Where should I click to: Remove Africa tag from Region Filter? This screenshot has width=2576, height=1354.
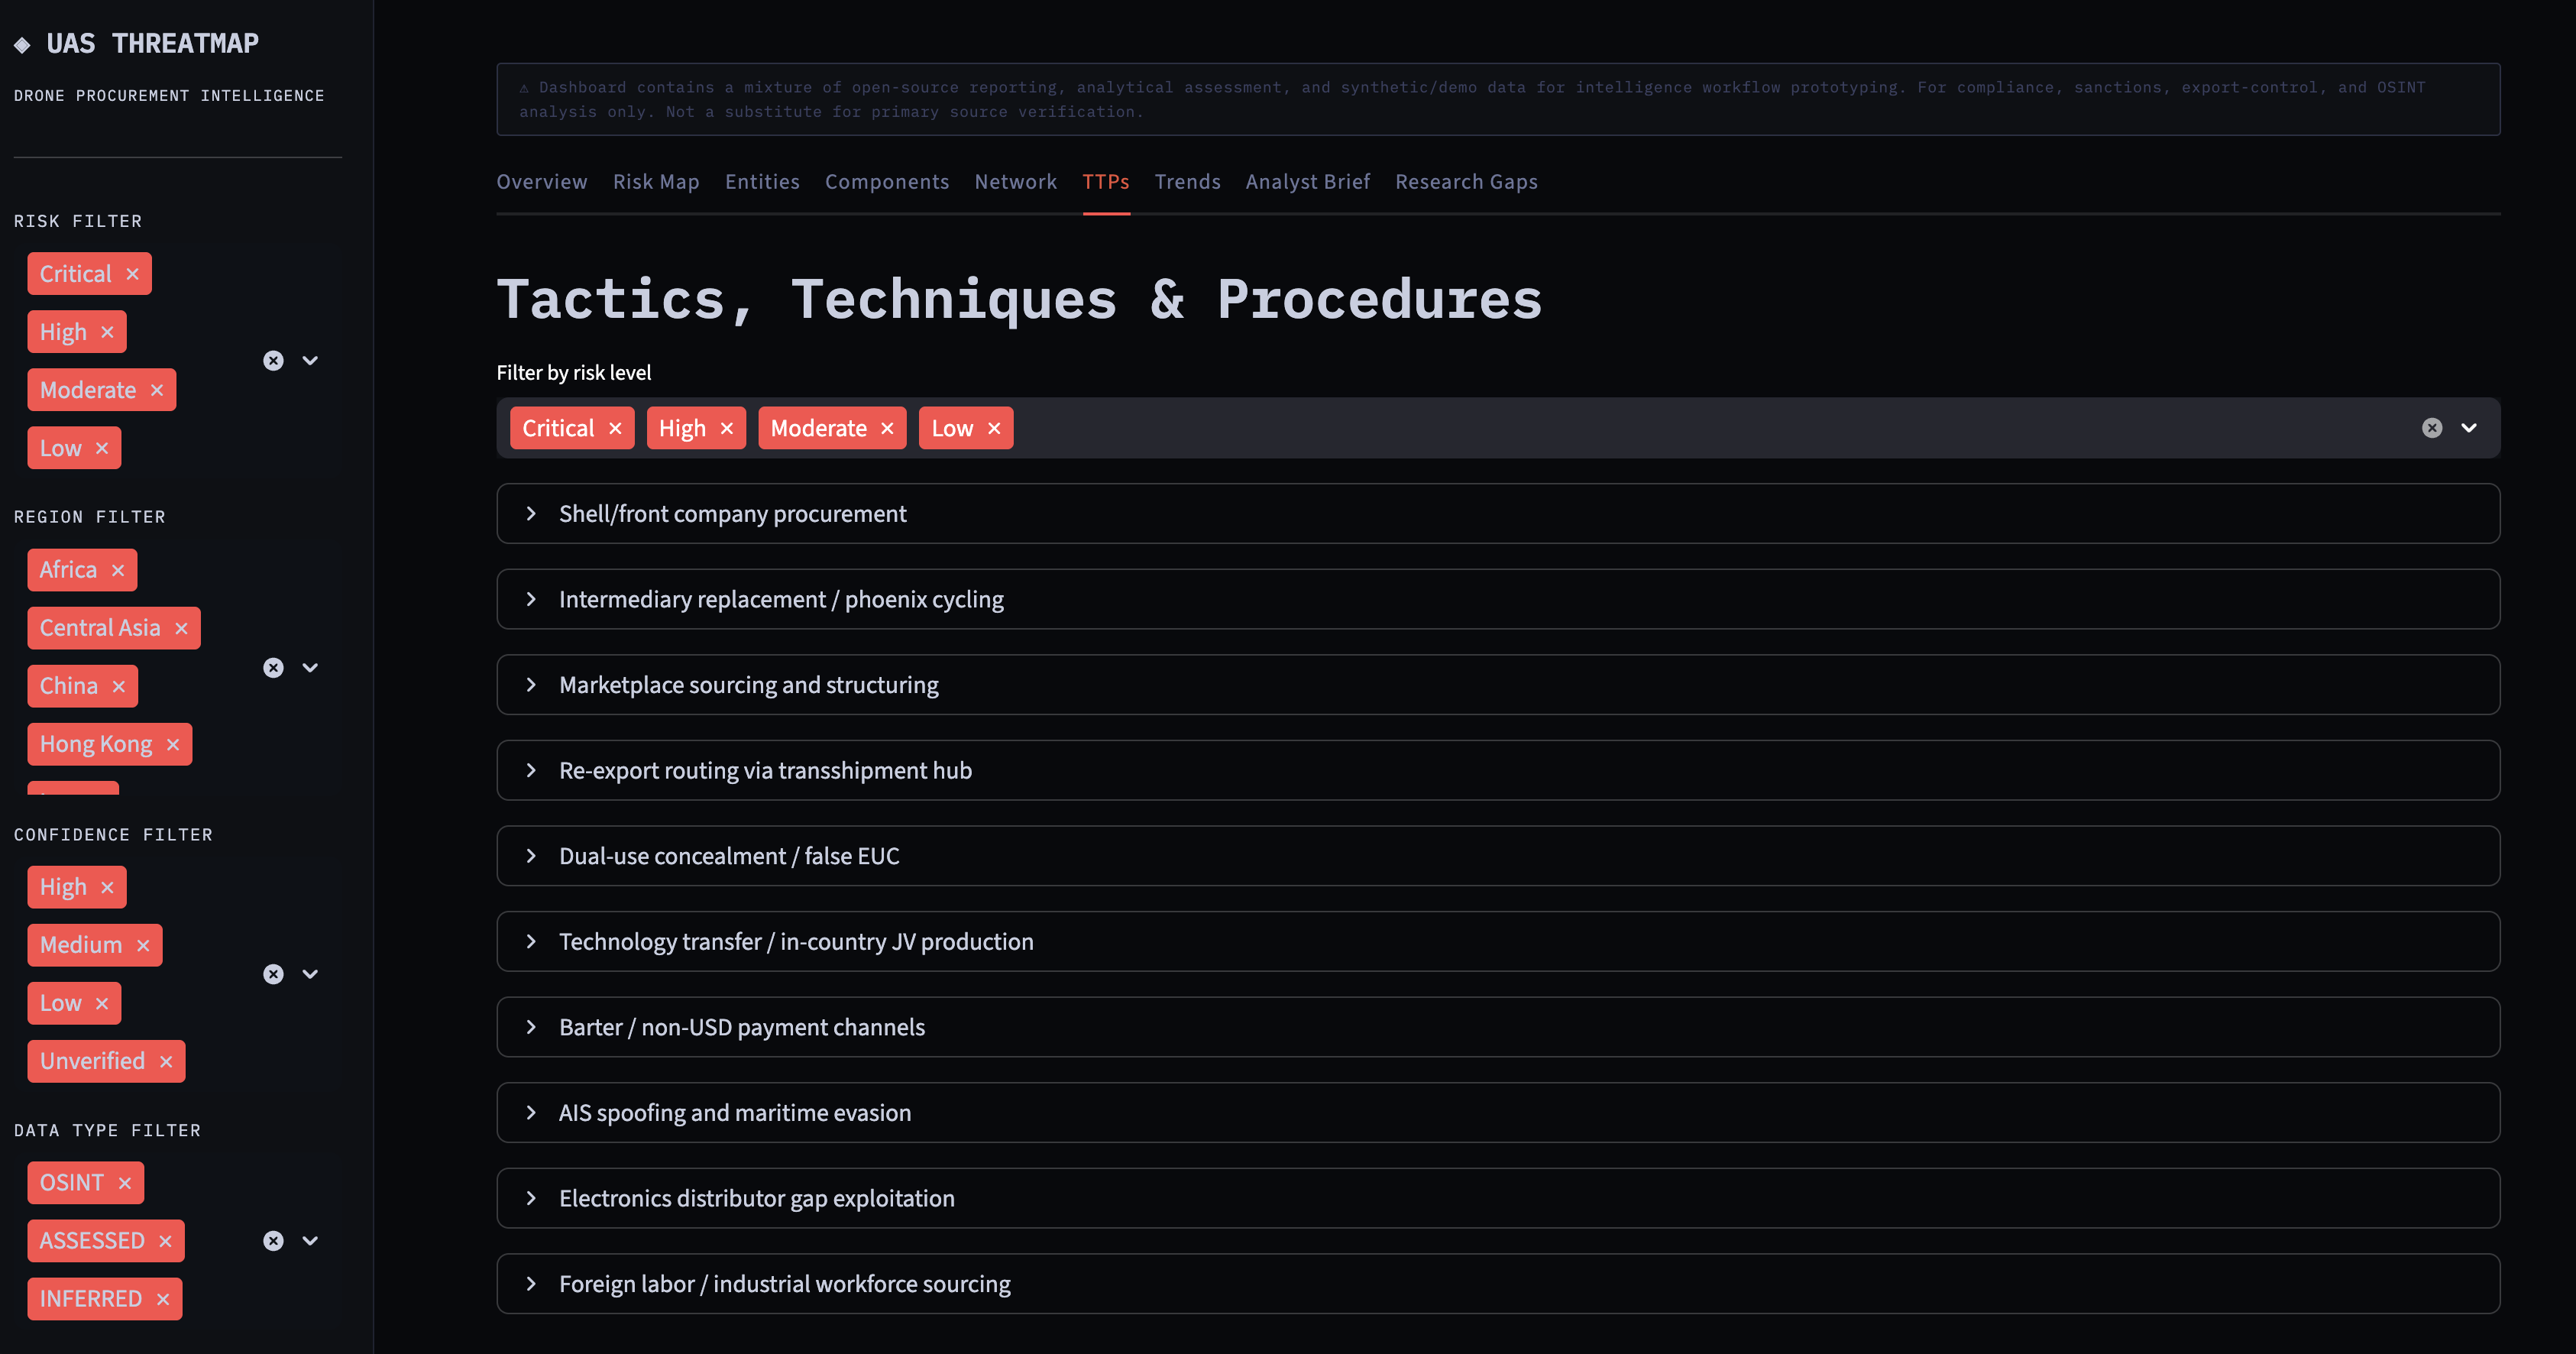[x=118, y=570]
